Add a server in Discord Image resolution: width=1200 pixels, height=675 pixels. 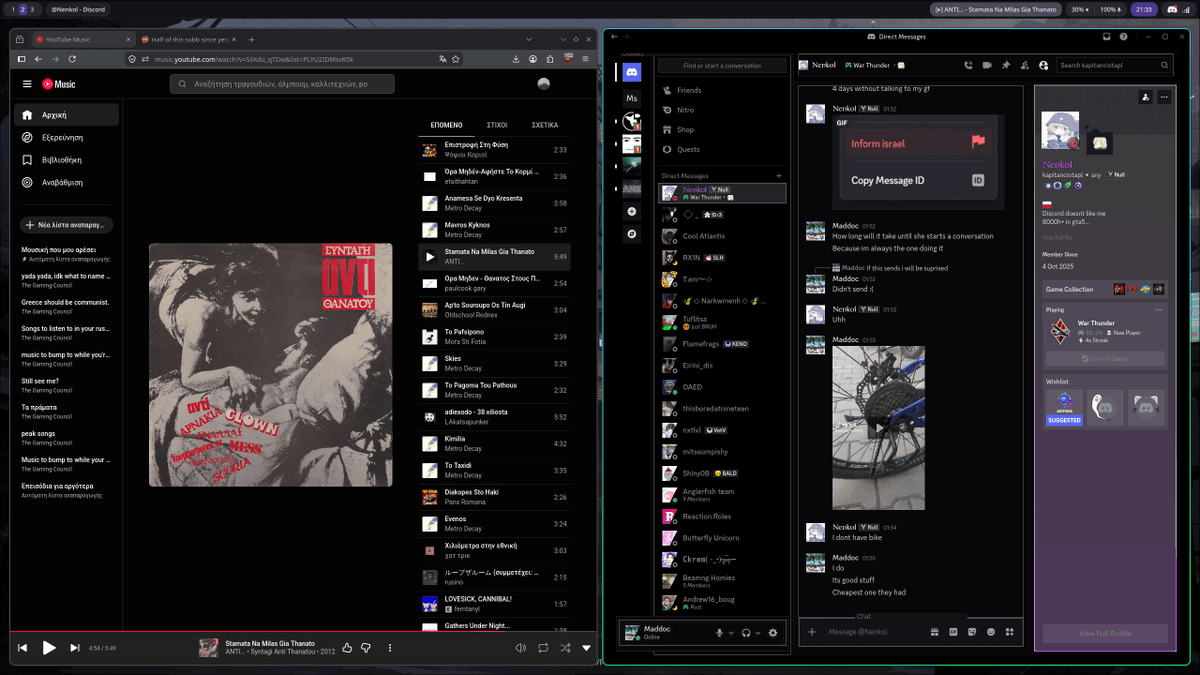click(631, 211)
